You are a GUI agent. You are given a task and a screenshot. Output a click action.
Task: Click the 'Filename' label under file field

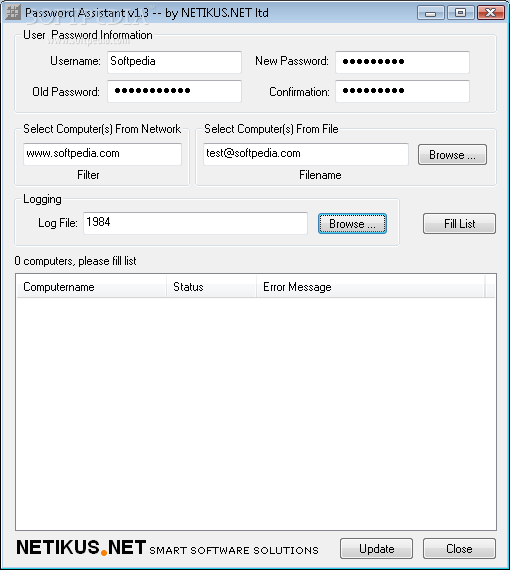(x=320, y=175)
